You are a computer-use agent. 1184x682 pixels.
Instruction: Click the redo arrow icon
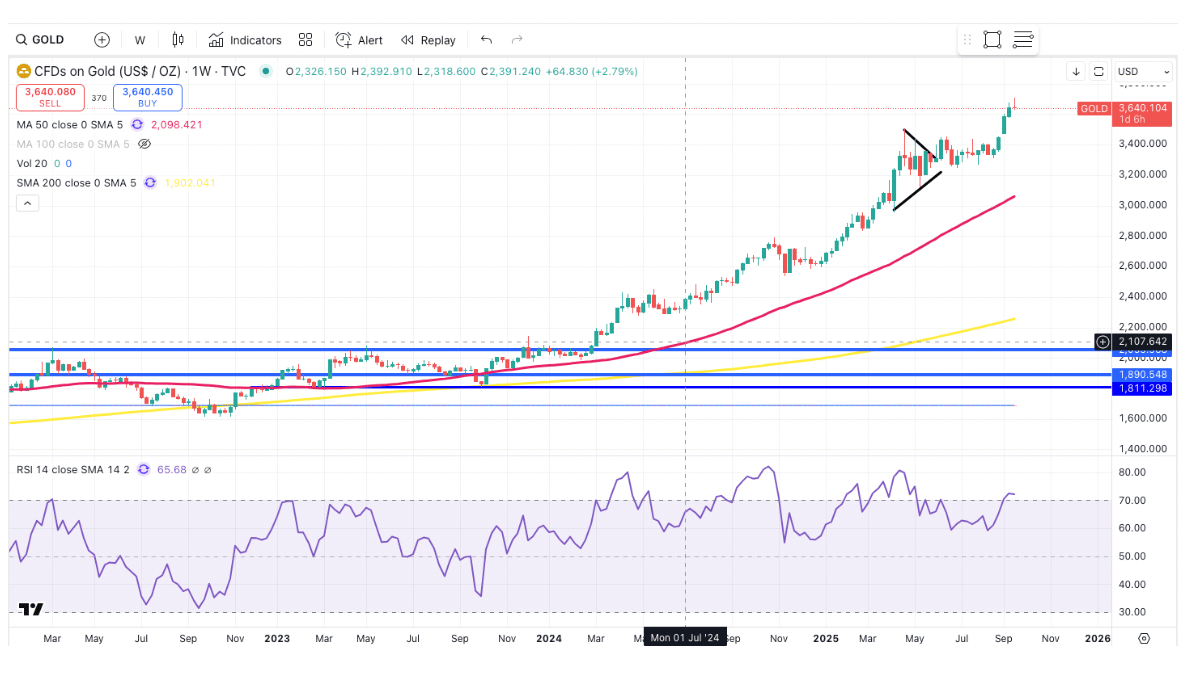(517, 40)
